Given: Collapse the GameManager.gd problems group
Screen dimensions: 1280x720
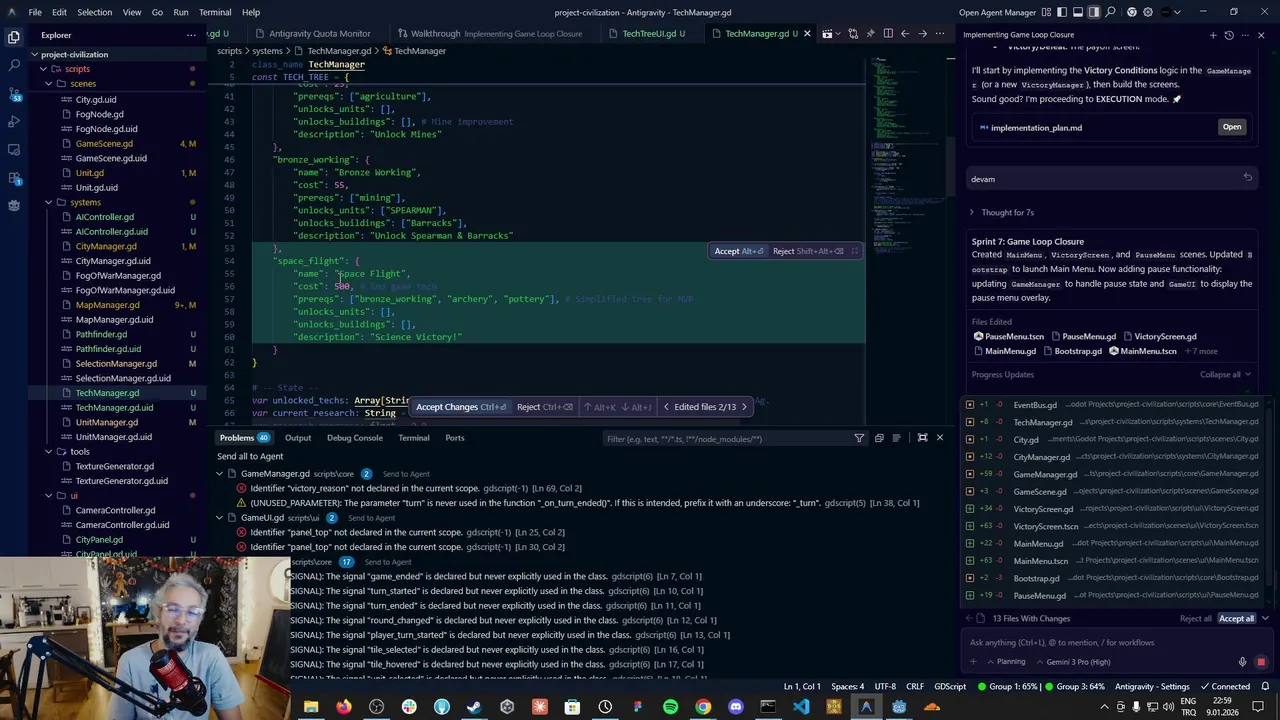Looking at the screenshot, I should [220, 474].
